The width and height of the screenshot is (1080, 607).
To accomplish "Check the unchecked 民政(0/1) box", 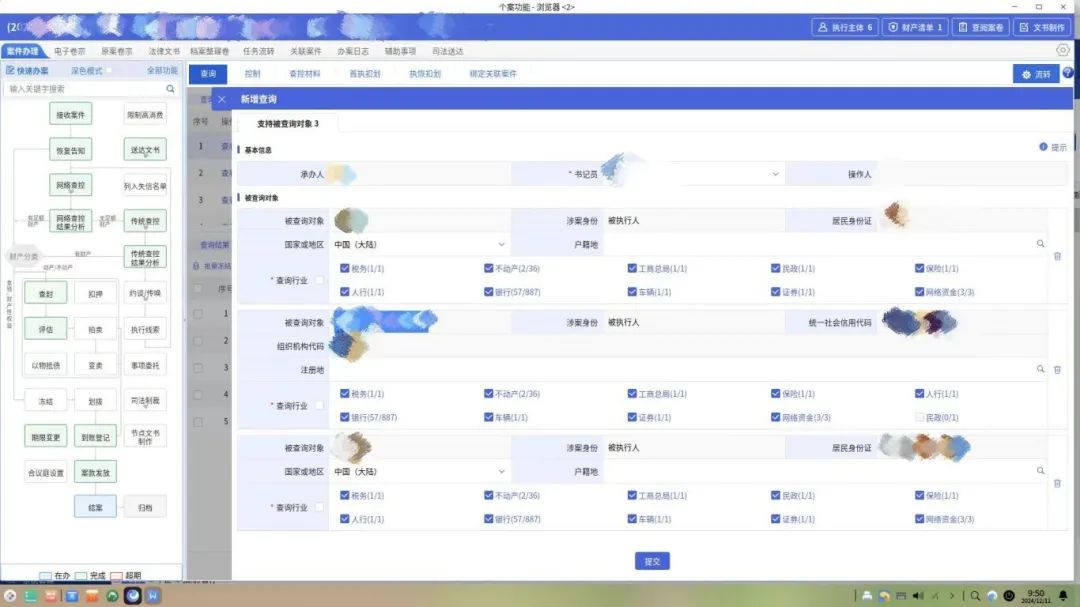I will click(919, 417).
